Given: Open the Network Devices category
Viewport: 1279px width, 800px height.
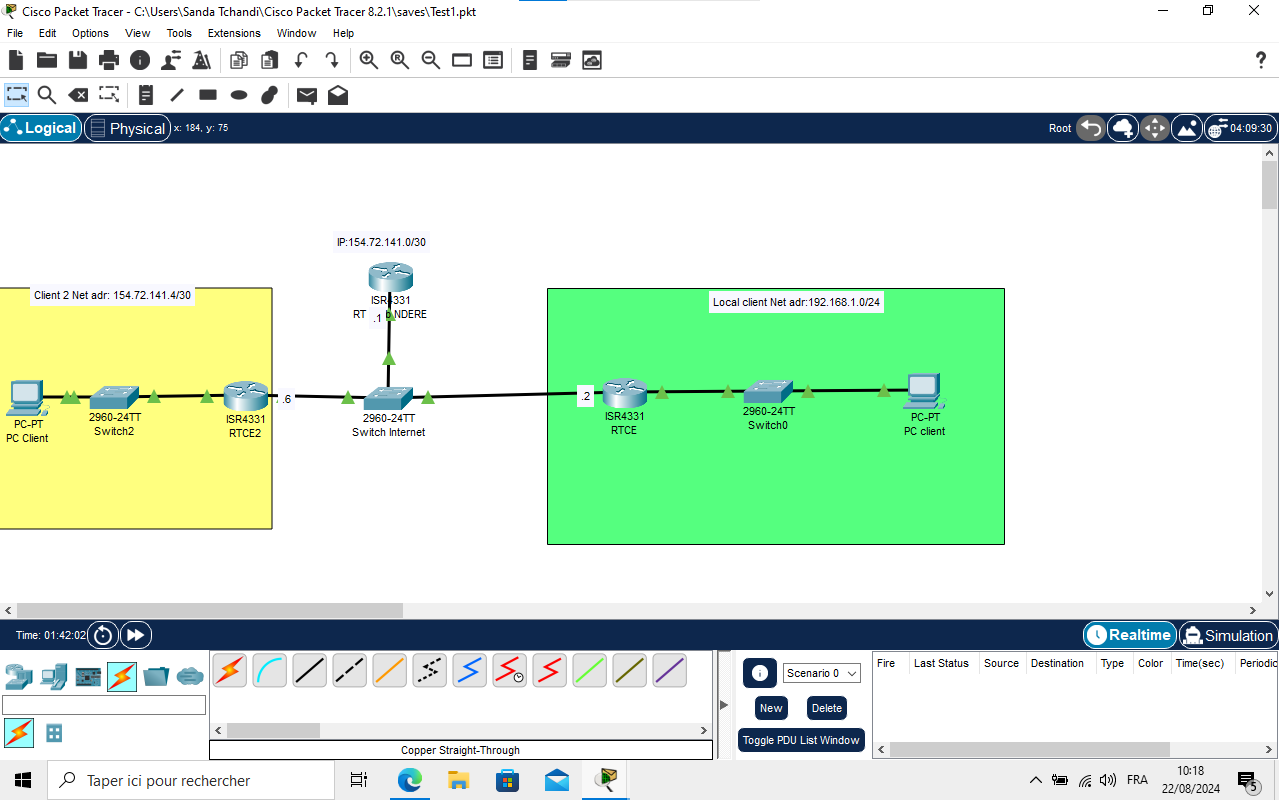Looking at the screenshot, I should [x=19, y=677].
